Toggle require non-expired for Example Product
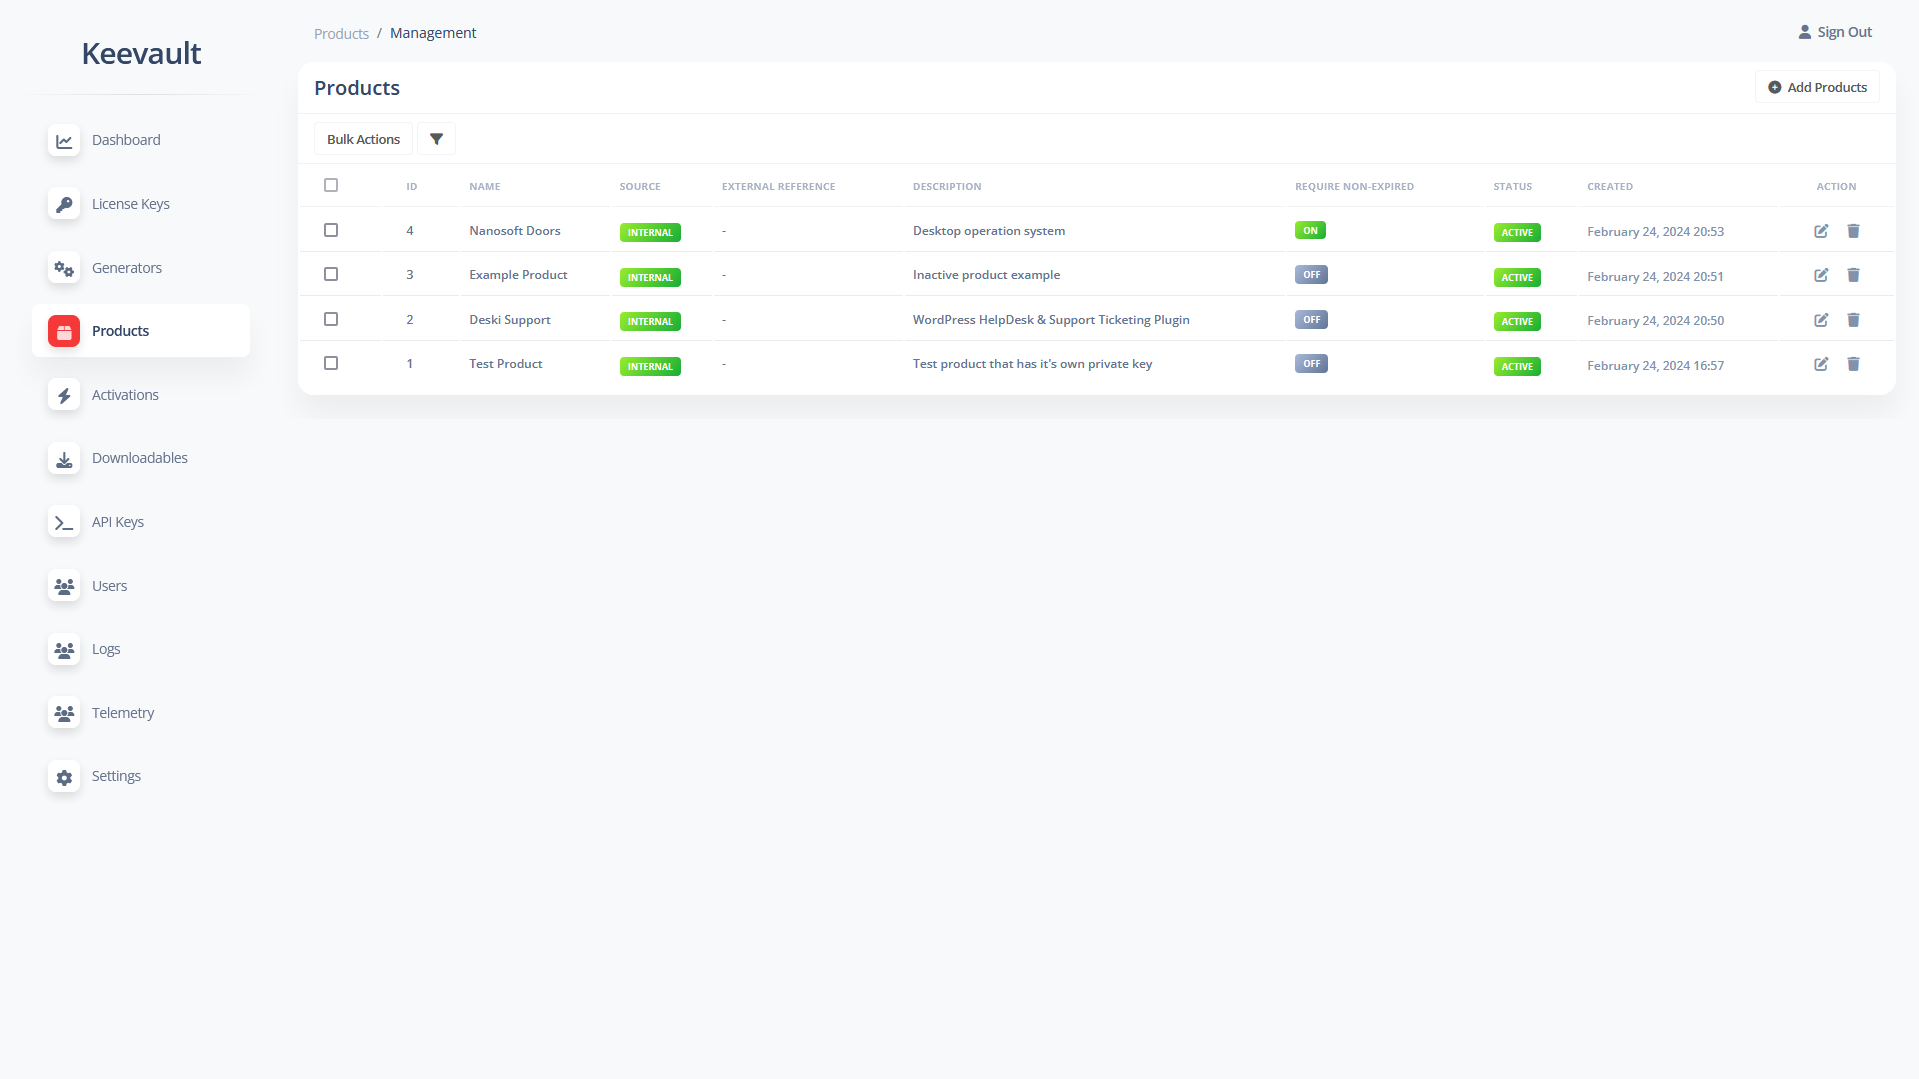1919x1079 pixels. [x=1311, y=275]
